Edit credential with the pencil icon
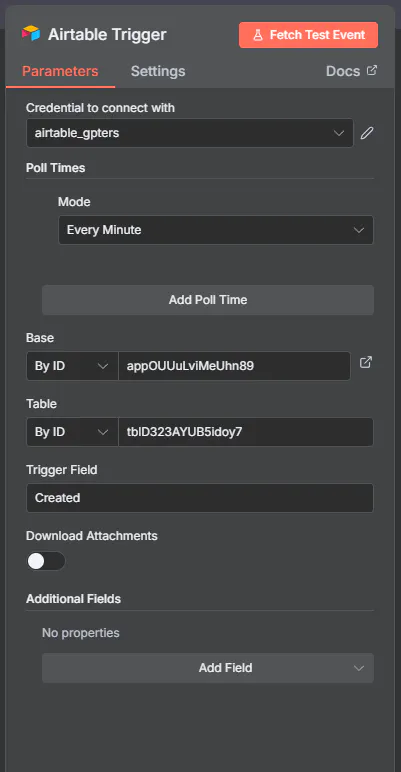401x772 pixels. coord(367,133)
